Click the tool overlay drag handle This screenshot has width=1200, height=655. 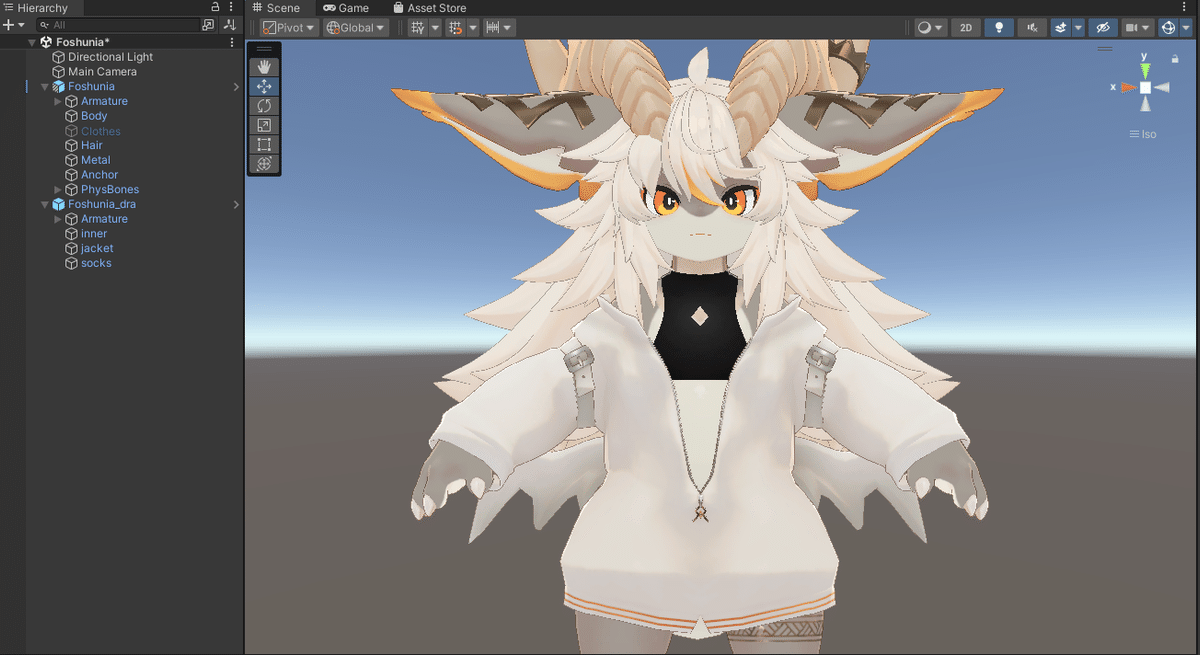[264, 48]
